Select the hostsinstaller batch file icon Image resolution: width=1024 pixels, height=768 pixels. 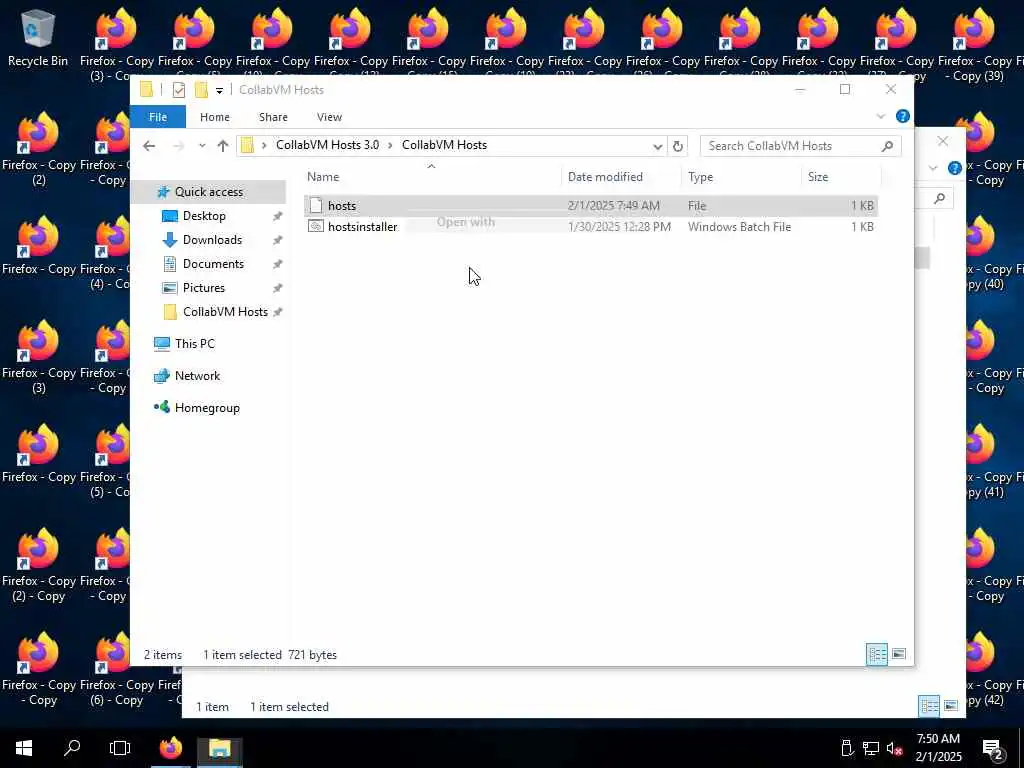point(316,227)
